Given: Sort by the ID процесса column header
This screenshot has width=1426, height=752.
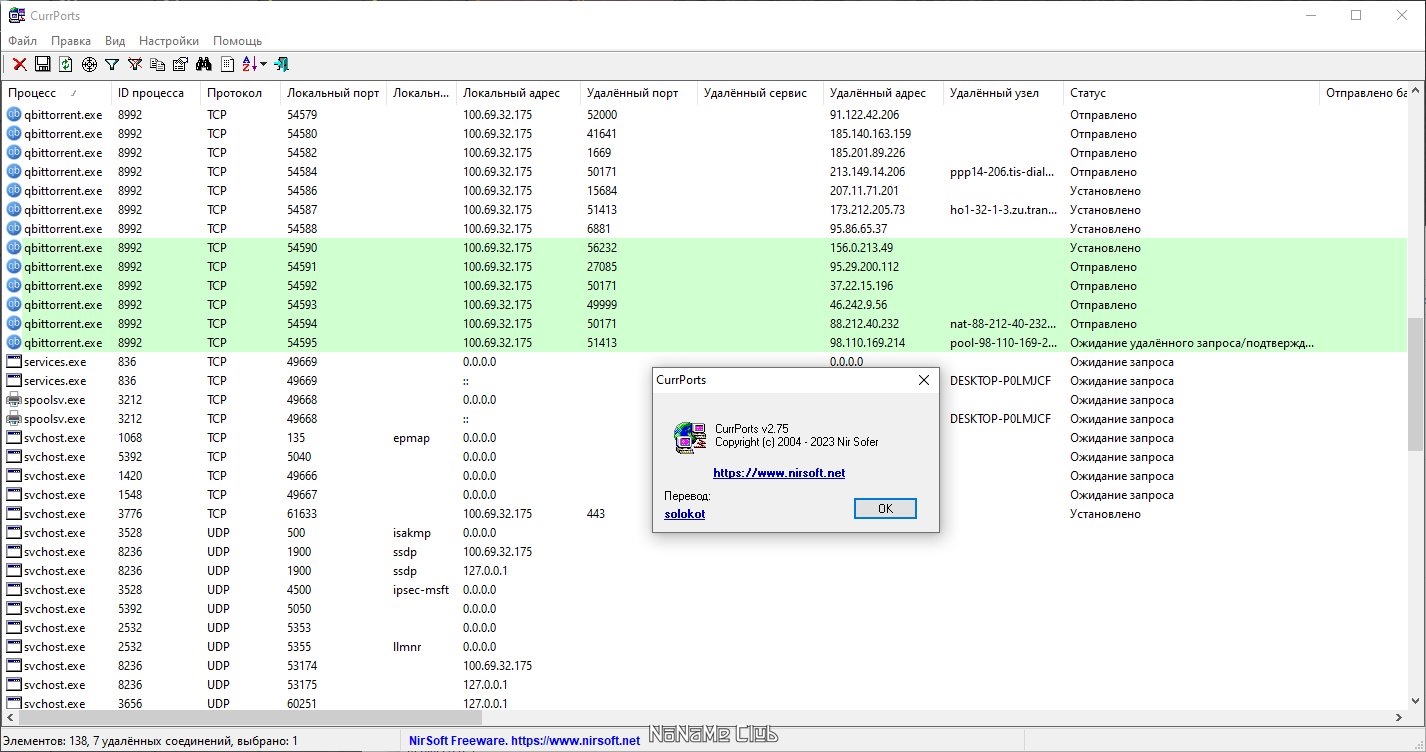Looking at the screenshot, I should pos(156,93).
